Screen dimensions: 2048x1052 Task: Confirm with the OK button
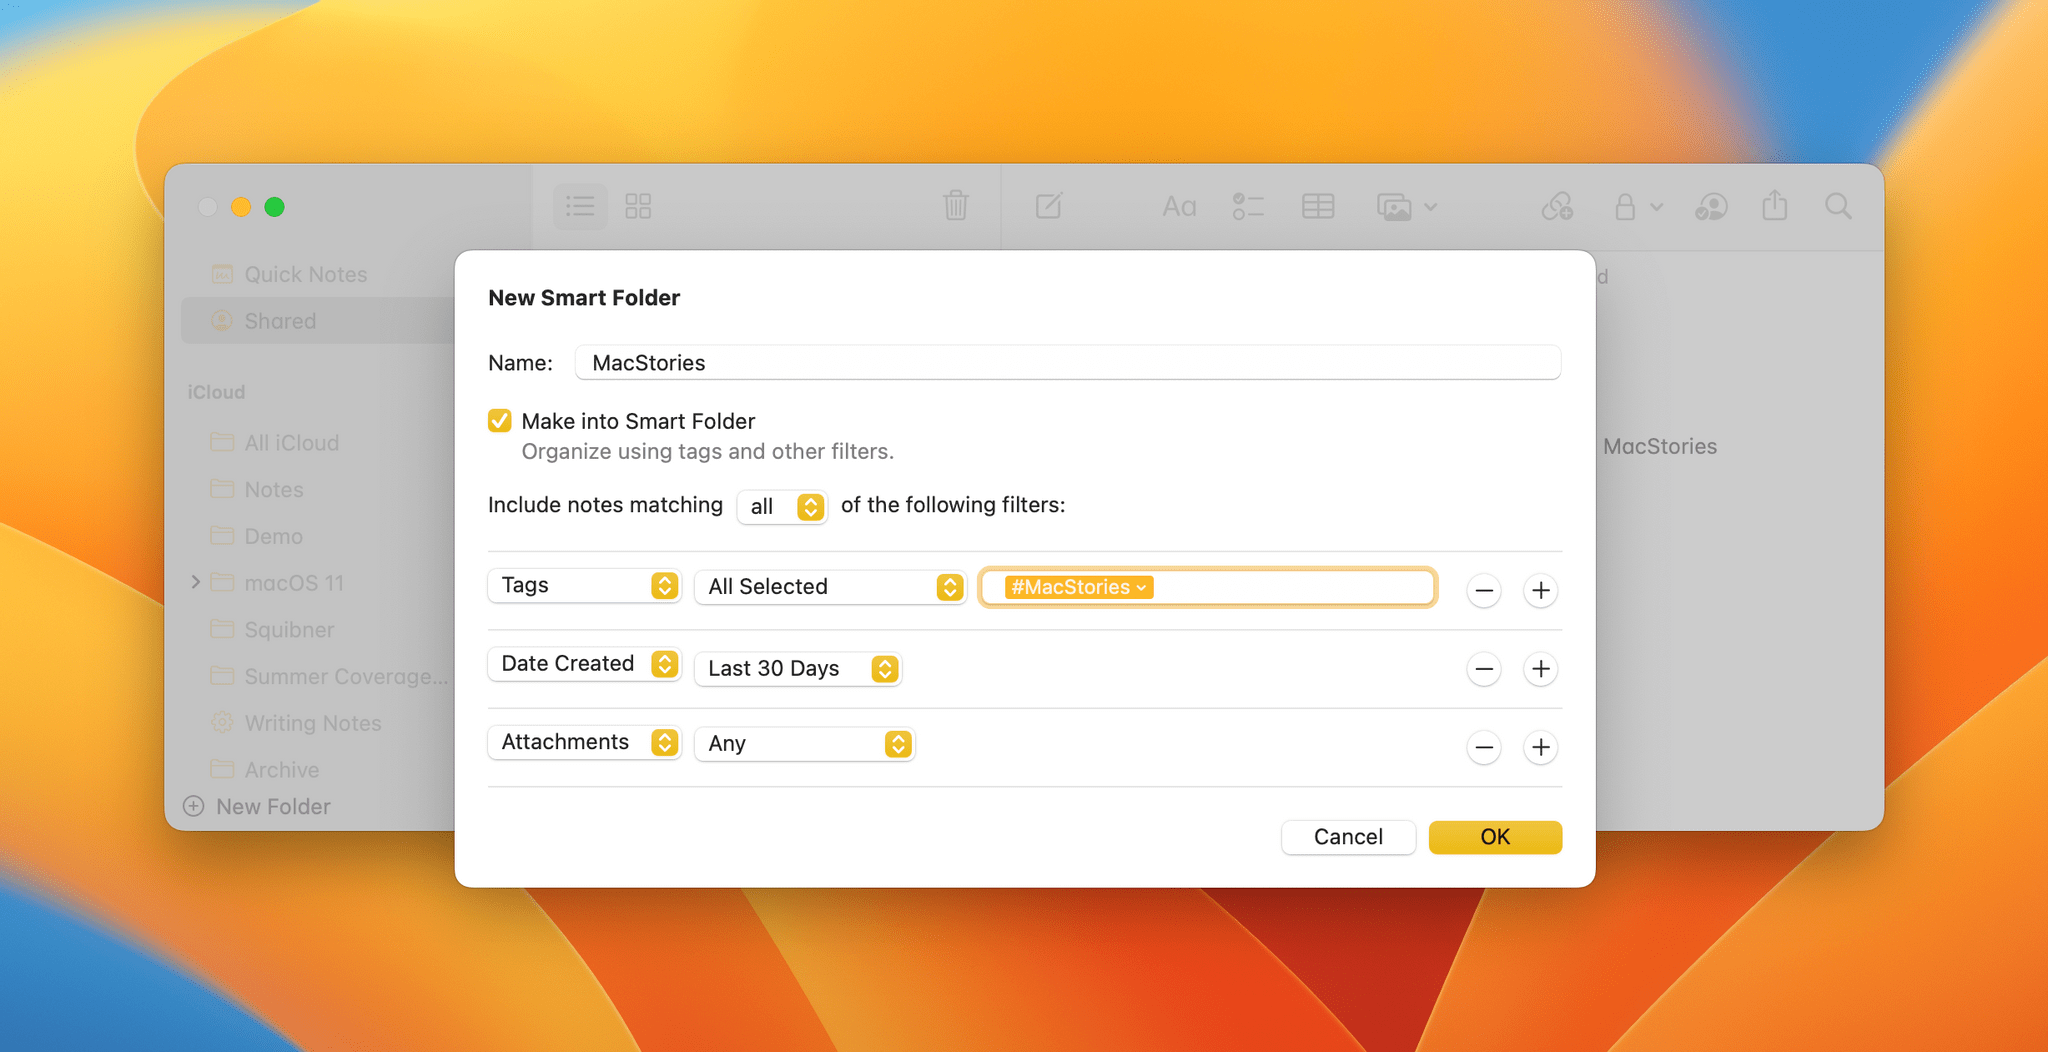tap(1495, 837)
